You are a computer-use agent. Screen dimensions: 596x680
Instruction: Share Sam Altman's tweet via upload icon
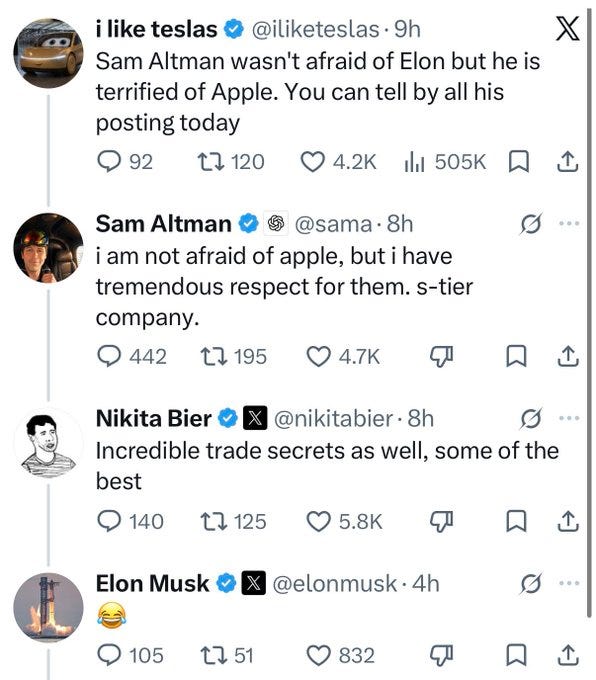click(567, 356)
